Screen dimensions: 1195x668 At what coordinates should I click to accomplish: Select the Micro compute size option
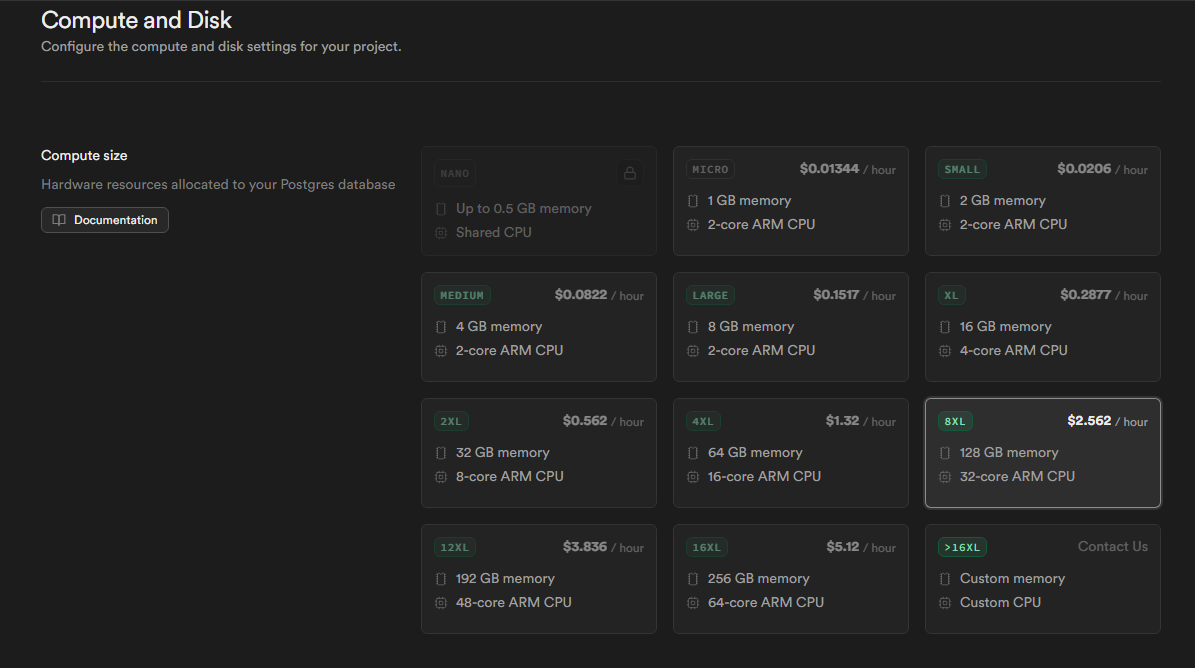790,201
